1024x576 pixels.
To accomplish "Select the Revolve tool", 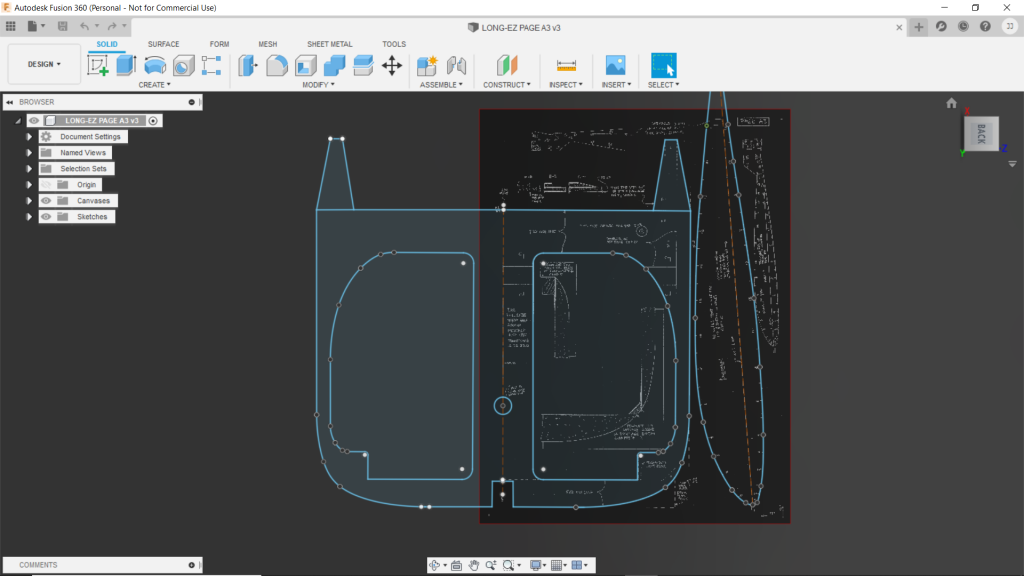I will coord(155,66).
